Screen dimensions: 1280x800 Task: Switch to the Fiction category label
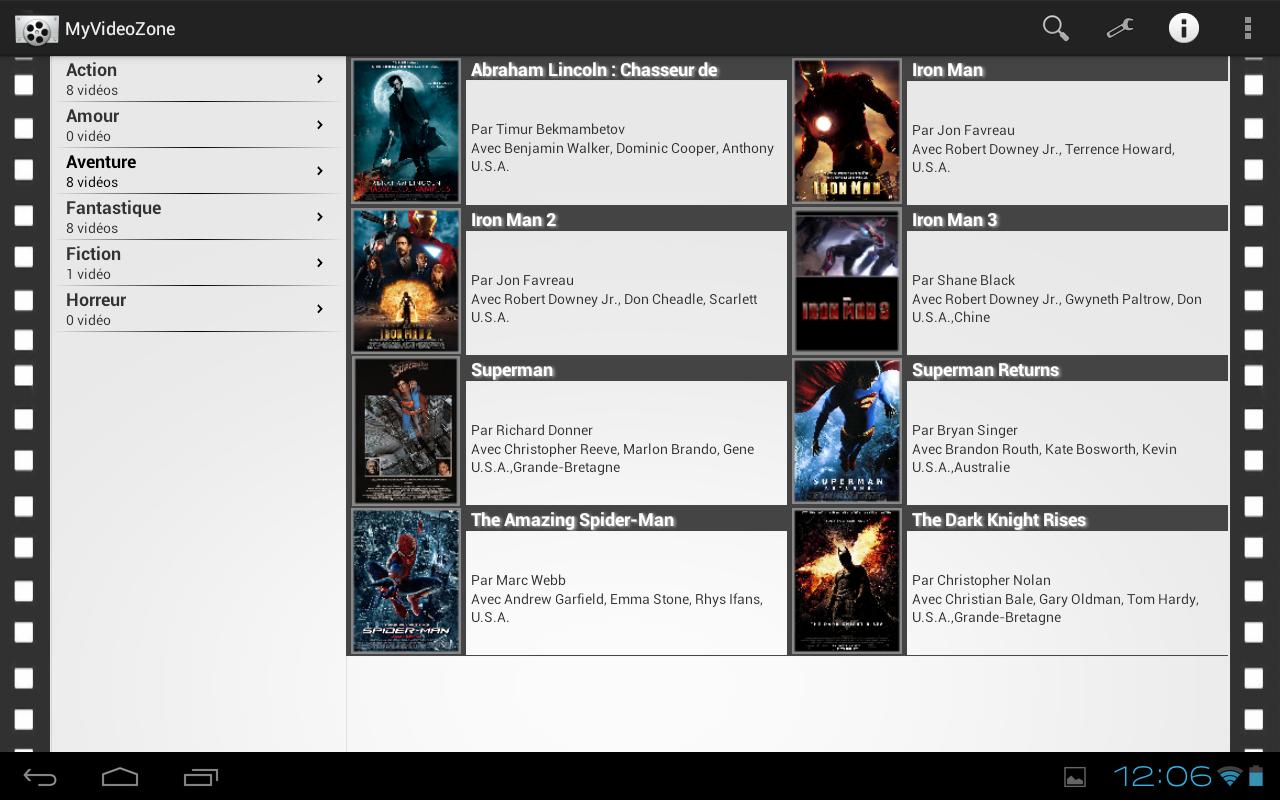93,254
